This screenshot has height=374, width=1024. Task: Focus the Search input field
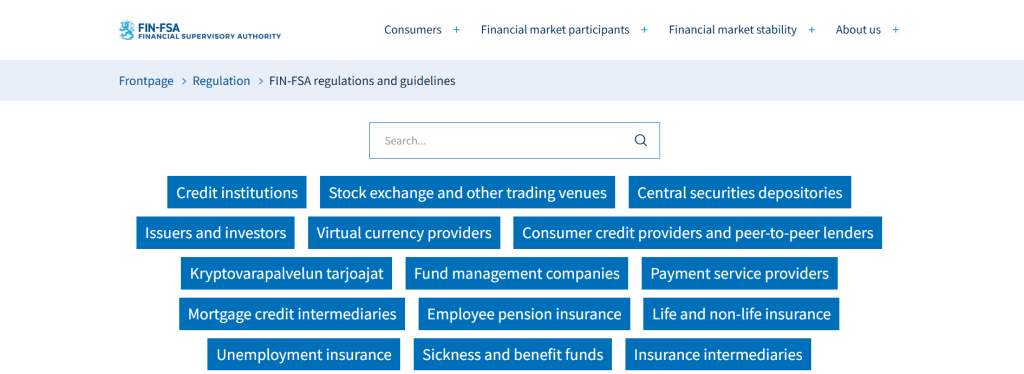(503, 140)
